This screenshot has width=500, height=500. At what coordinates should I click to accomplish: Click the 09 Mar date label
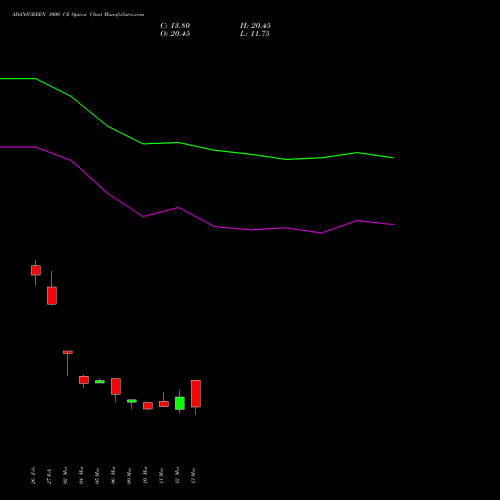pos(129,475)
